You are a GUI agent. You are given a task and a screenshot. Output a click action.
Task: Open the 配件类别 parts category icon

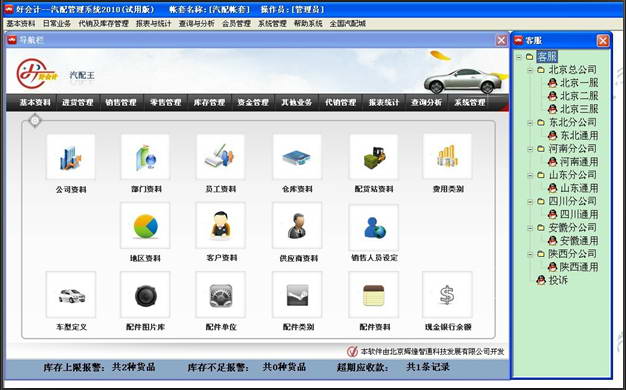(x=297, y=295)
